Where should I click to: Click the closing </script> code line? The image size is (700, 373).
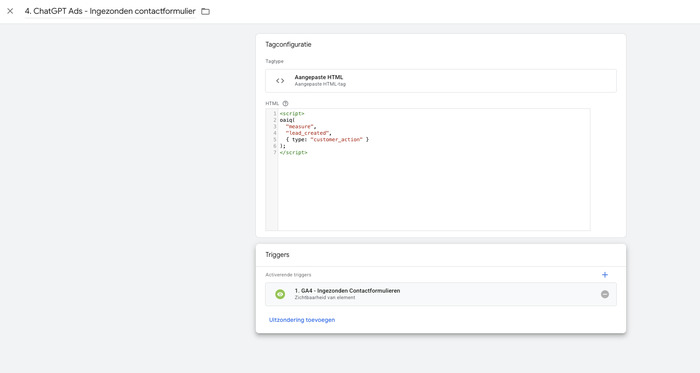pyautogui.click(x=293, y=153)
